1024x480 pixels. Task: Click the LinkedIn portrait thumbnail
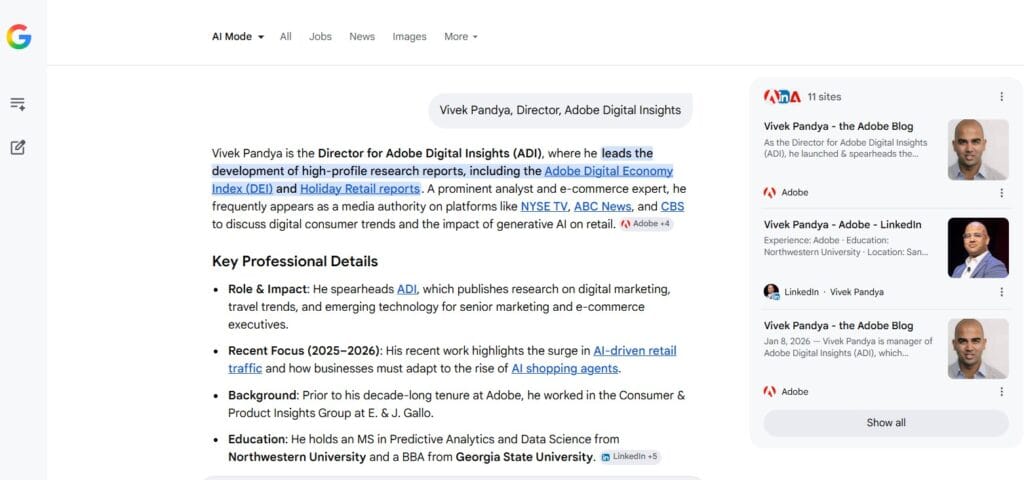click(x=978, y=248)
